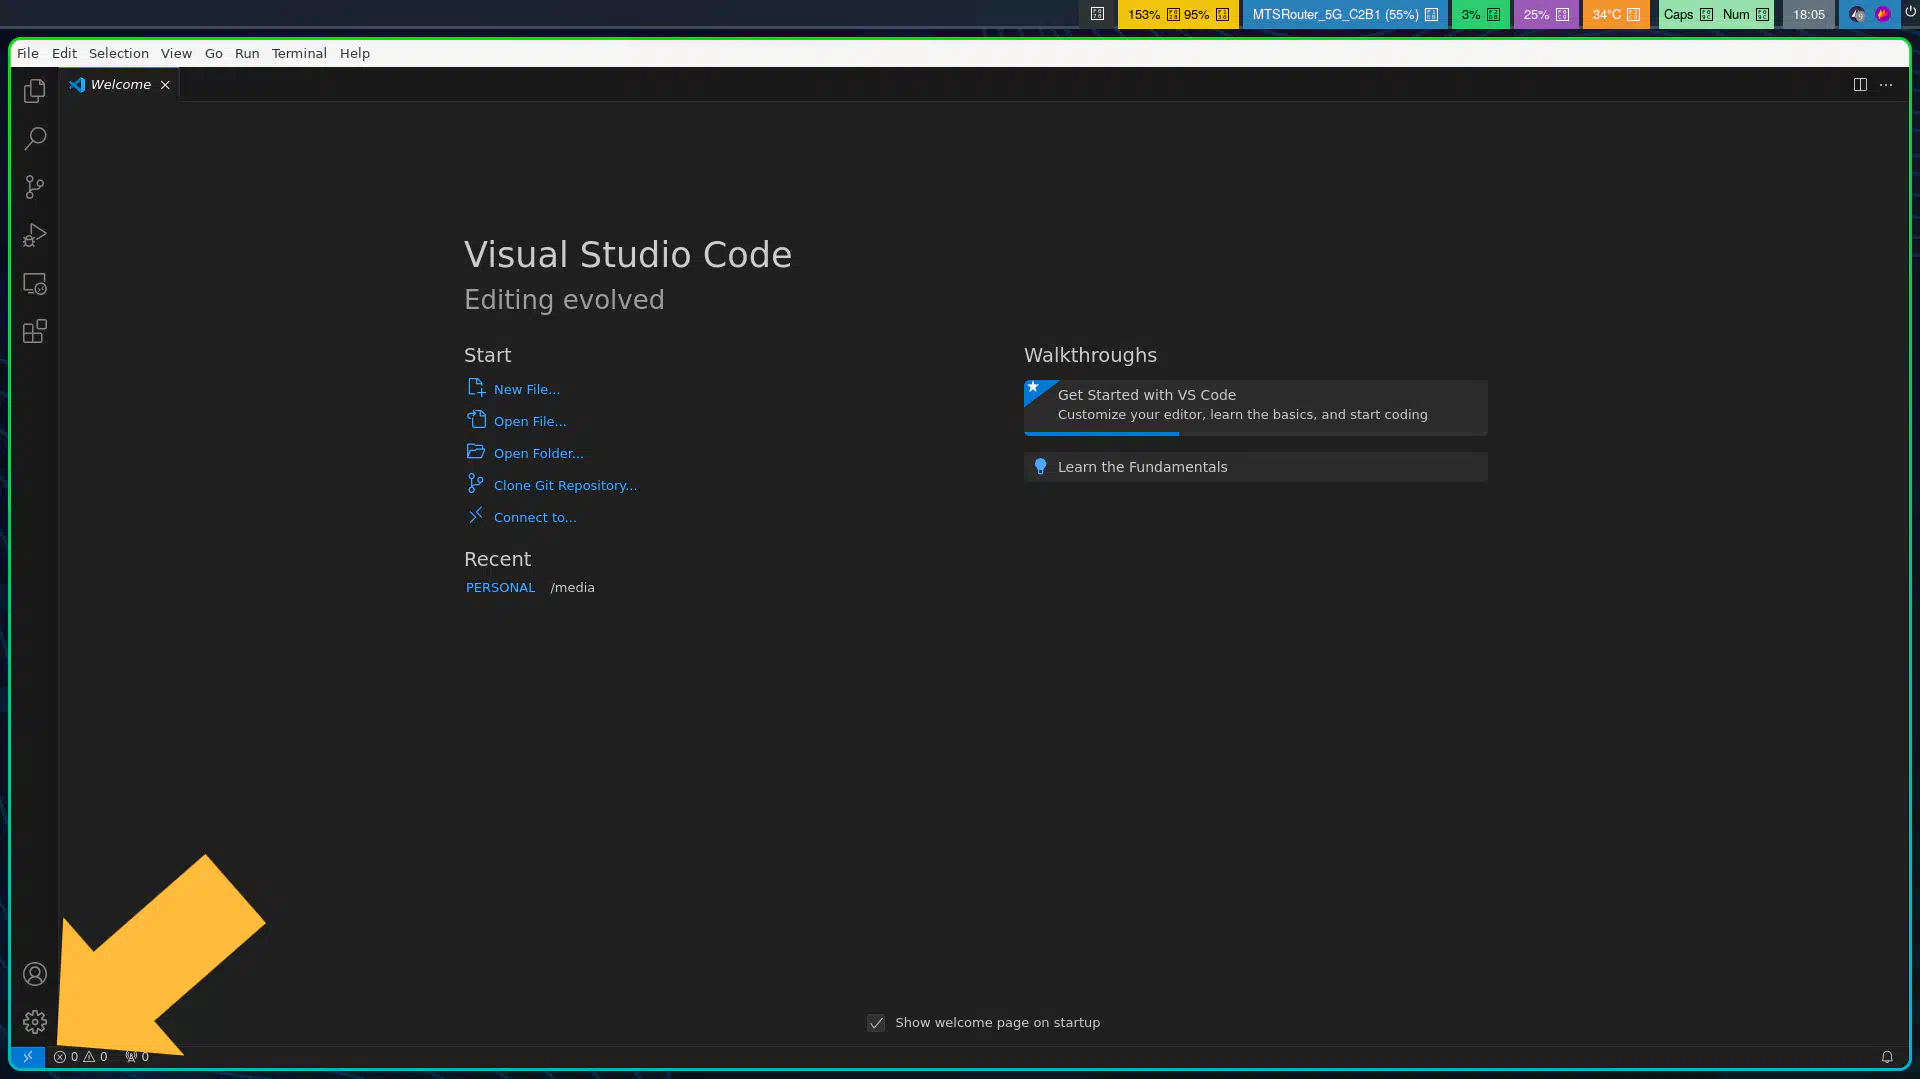Screen dimensions: 1920x1079
Task: Open Get Started with VS Code walkthrough
Action: coord(1255,407)
